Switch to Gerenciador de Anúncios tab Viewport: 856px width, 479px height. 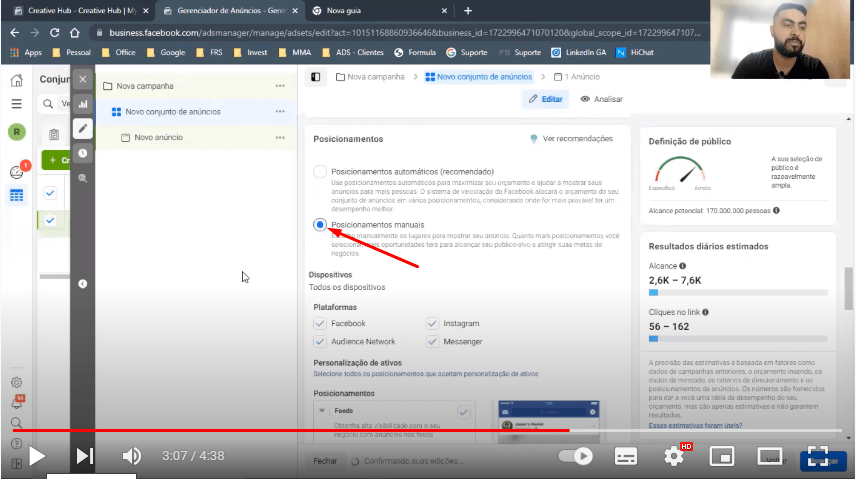pos(230,10)
